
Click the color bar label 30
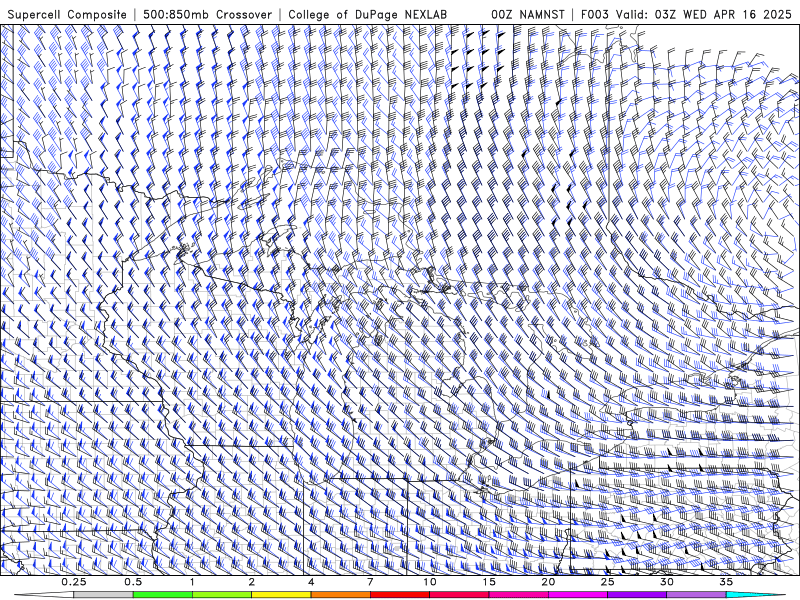667,582
